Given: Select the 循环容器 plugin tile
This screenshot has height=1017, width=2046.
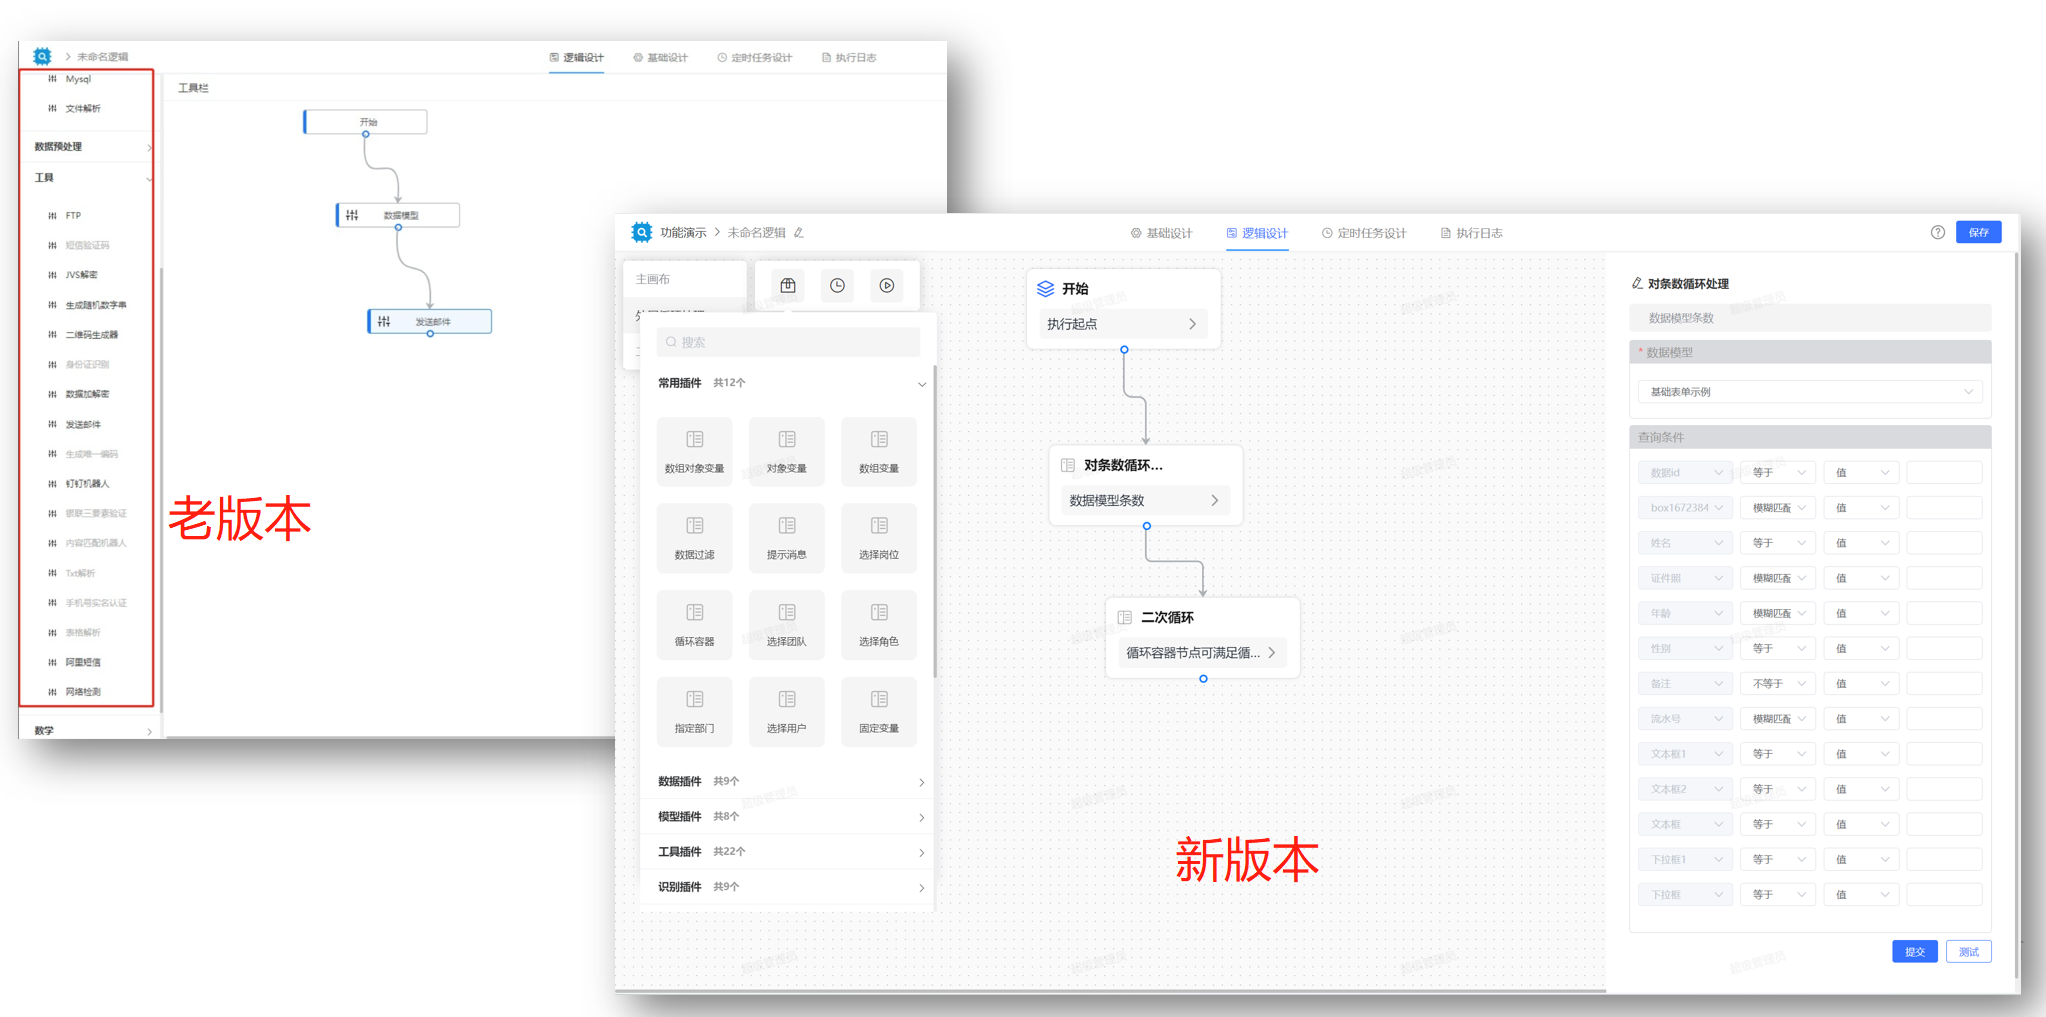Looking at the screenshot, I should coord(694,625).
